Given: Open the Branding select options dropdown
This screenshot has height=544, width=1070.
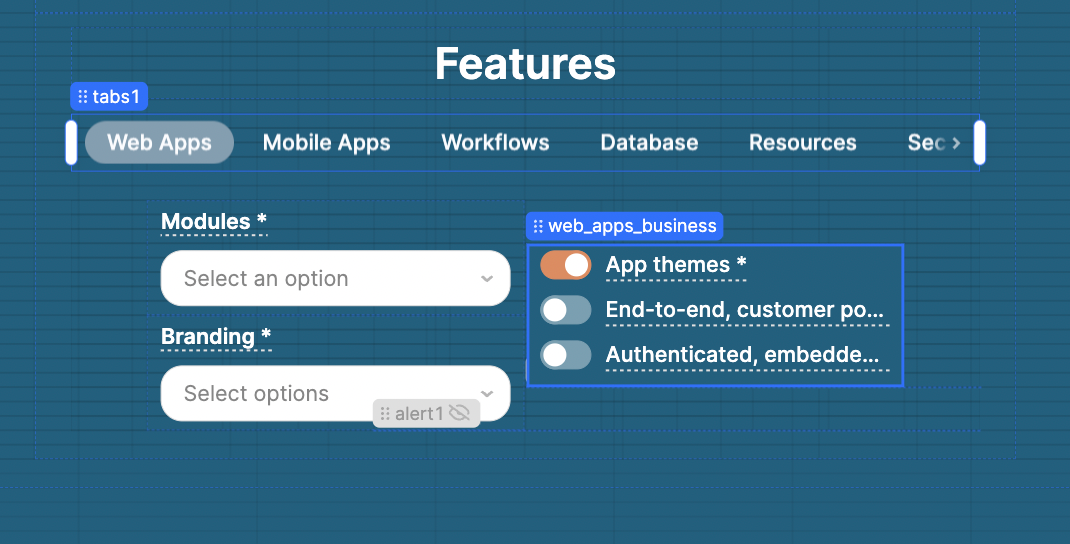Looking at the screenshot, I should [335, 393].
